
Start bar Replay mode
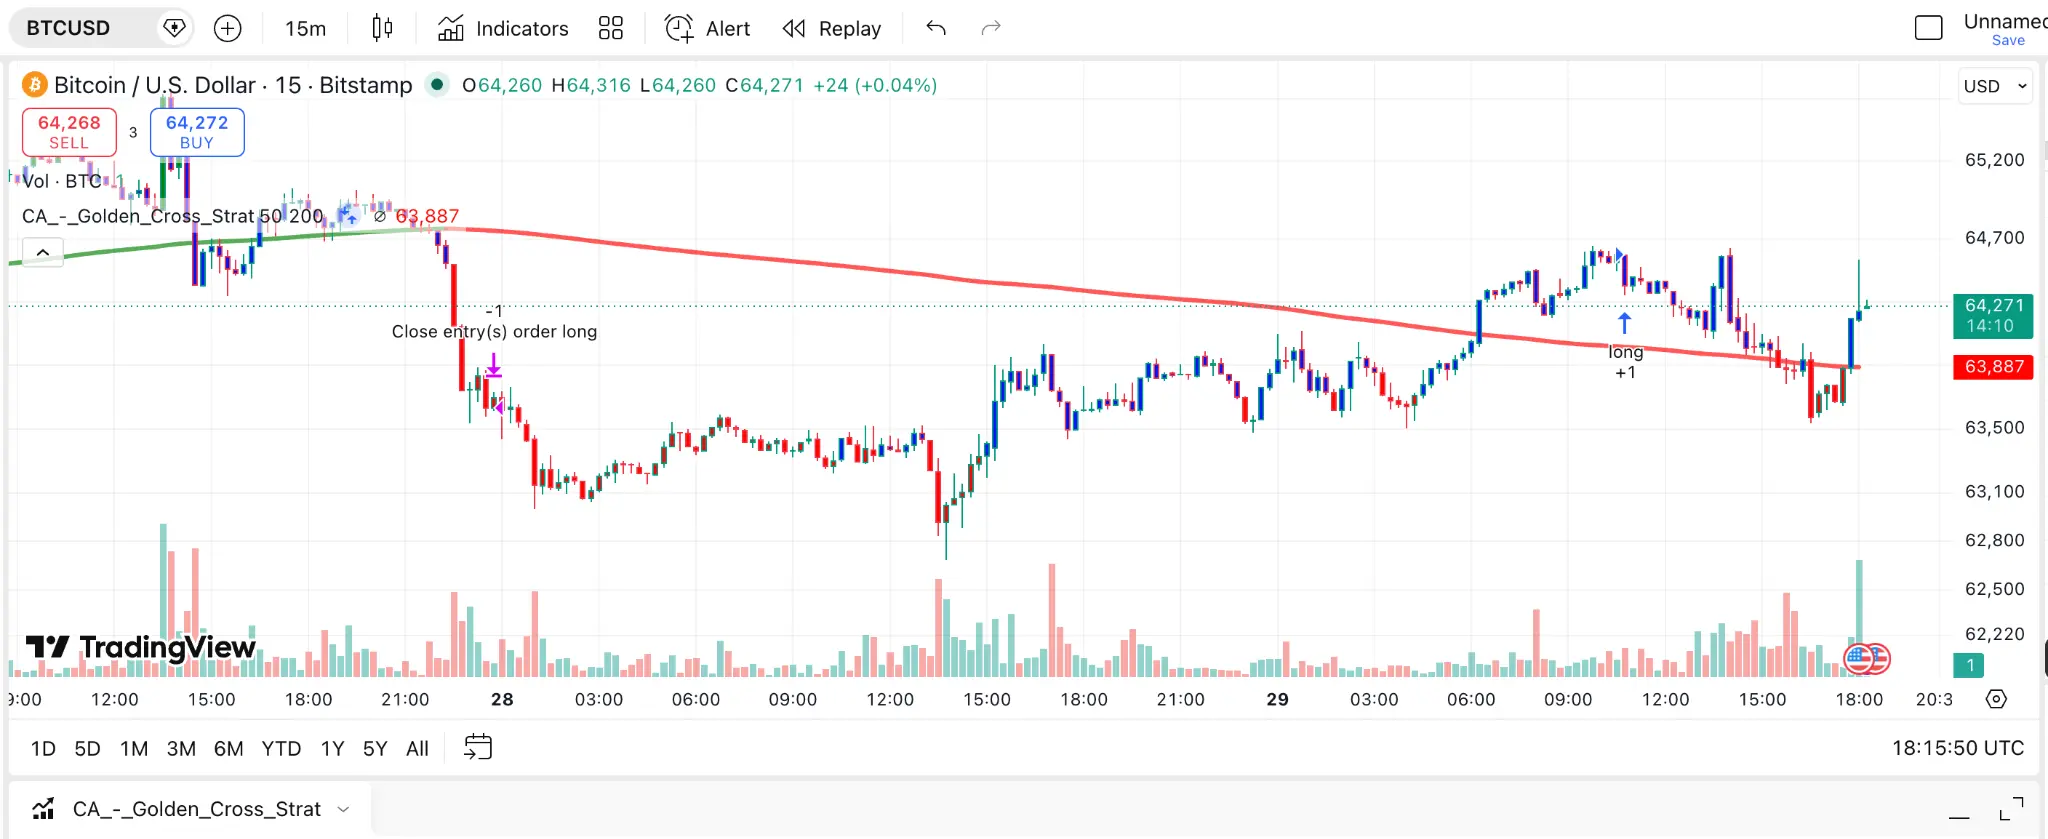point(832,28)
